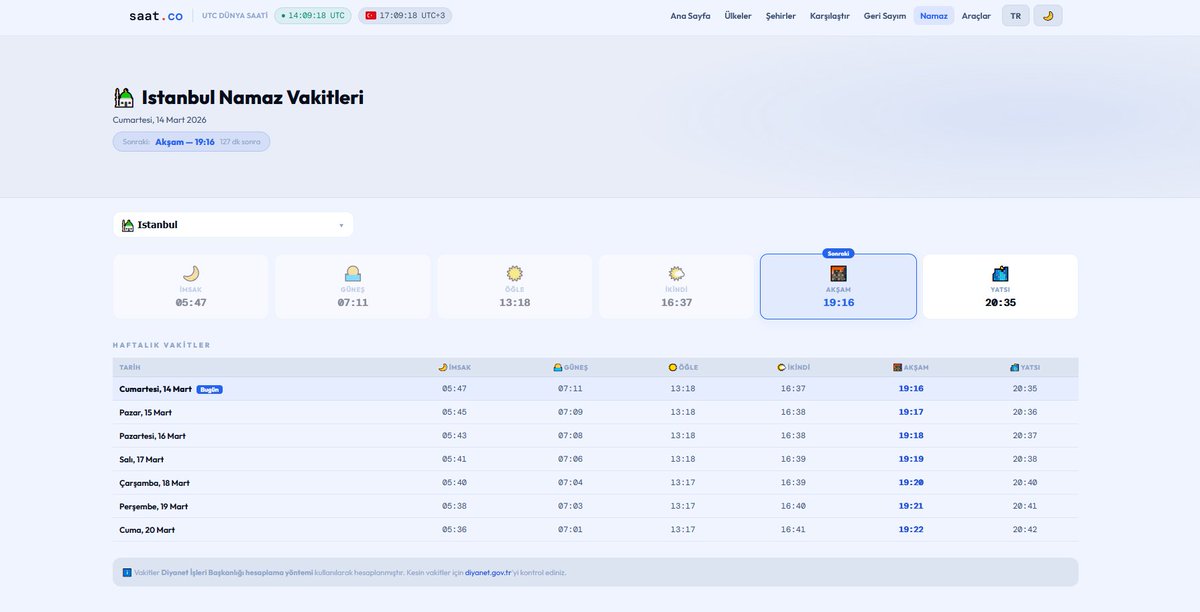Select row Perşembe, 19 Mart
The image size is (1200, 612).
coord(596,506)
